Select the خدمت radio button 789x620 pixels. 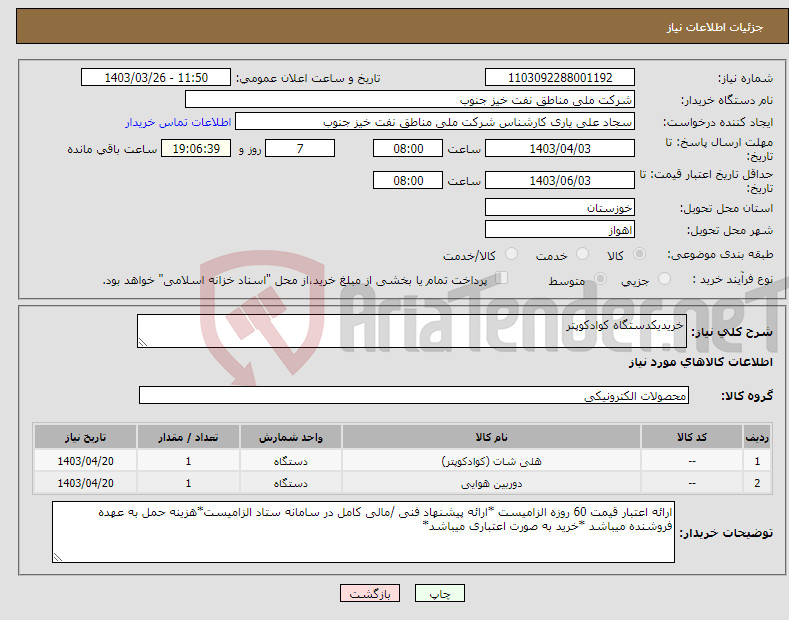pyautogui.click(x=582, y=254)
